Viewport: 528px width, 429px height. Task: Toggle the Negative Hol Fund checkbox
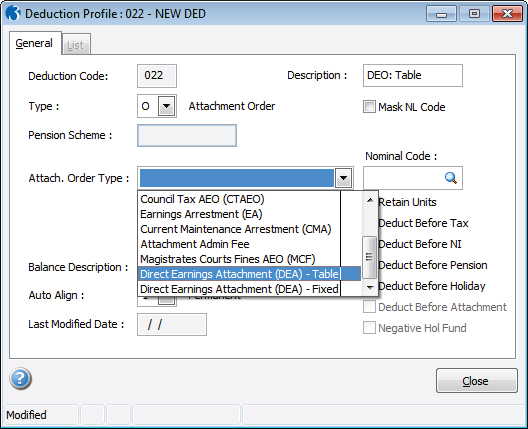coord(369,328)
